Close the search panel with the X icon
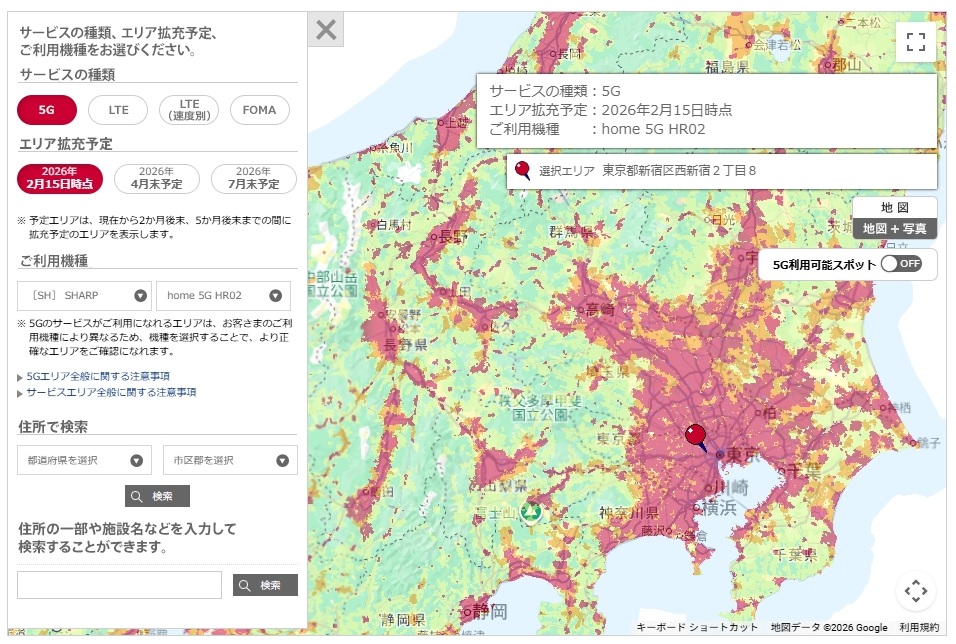 (324, 29)
